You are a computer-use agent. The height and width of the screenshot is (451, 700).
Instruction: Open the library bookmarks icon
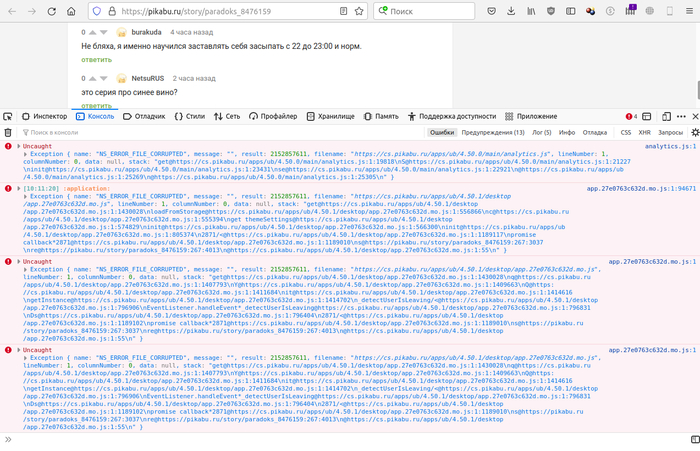(x=531, y=11)
